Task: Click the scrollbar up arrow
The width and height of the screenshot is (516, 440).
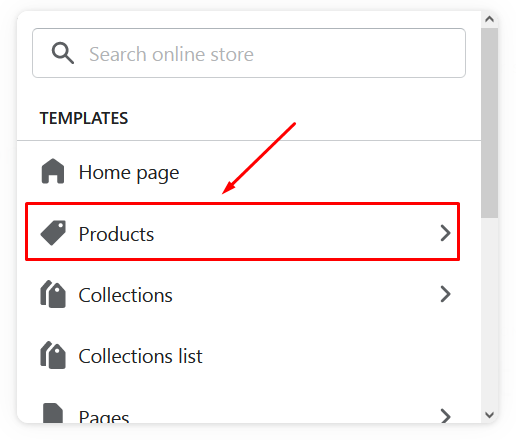Action: click(x=489, y=19)
